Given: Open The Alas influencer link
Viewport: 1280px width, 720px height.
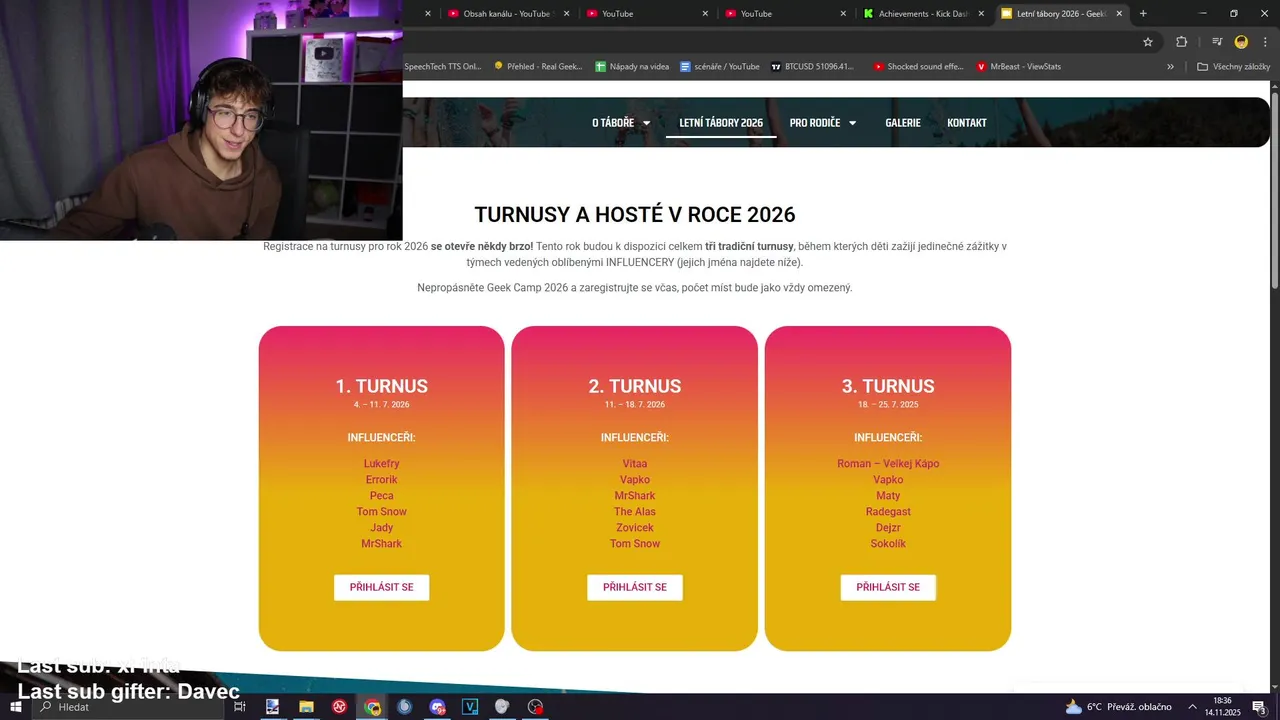Looking at the screenshot, I should coord(635,512).
